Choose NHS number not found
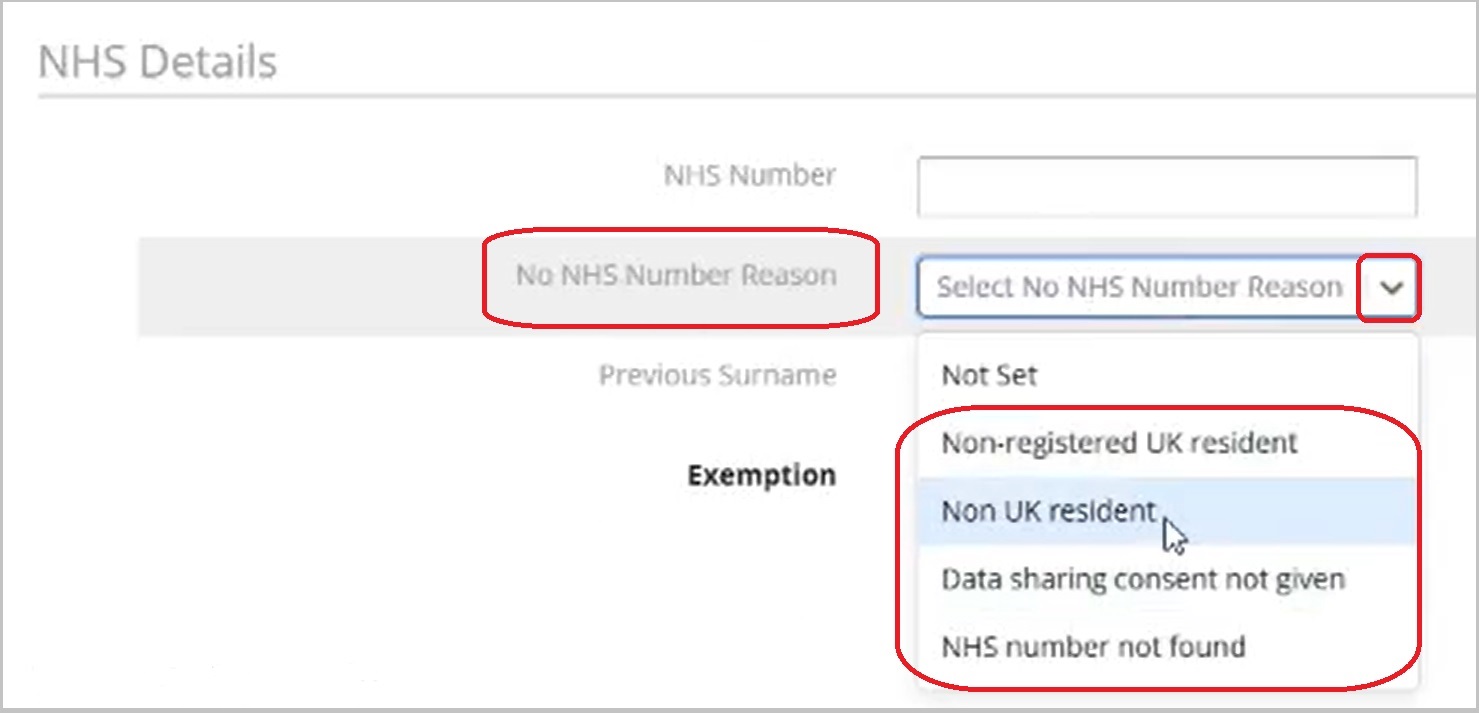This screenshot has width=1479, height=713. [x=1093, y=647]
